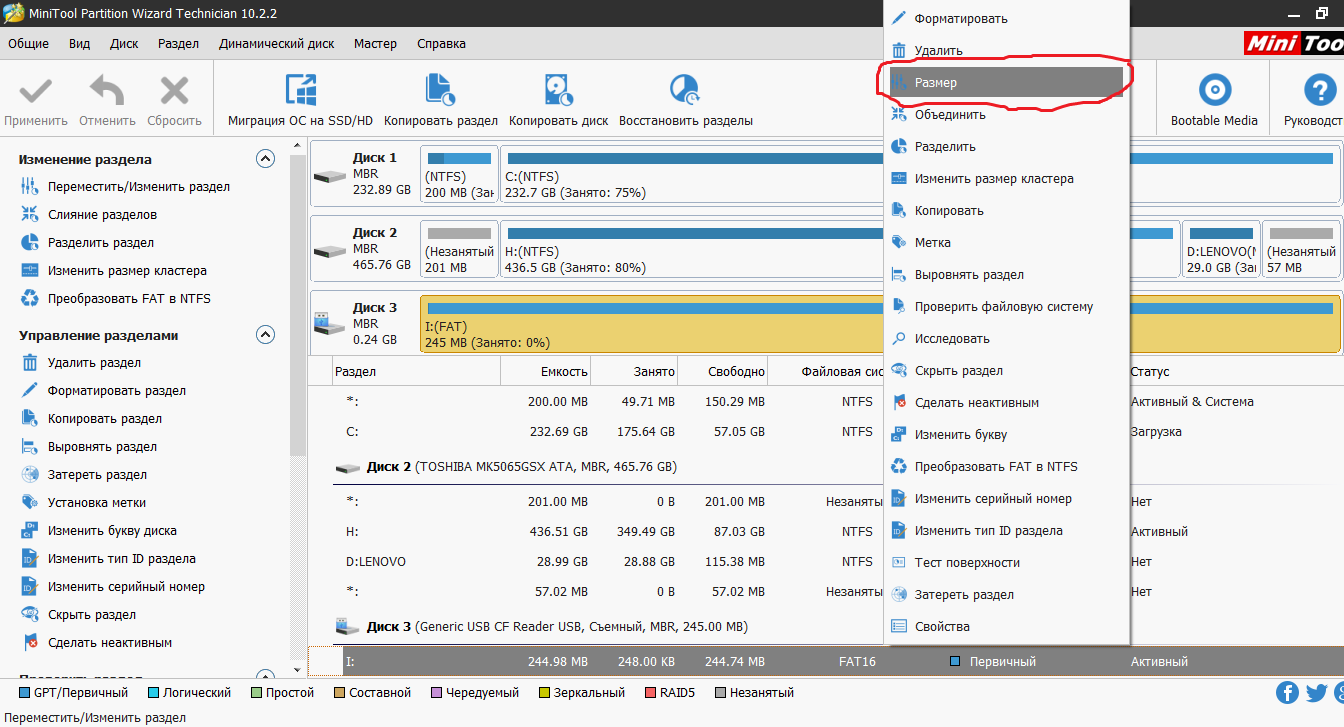
Task: Click the Применить checkmark icon
Action: coord(36,91)
